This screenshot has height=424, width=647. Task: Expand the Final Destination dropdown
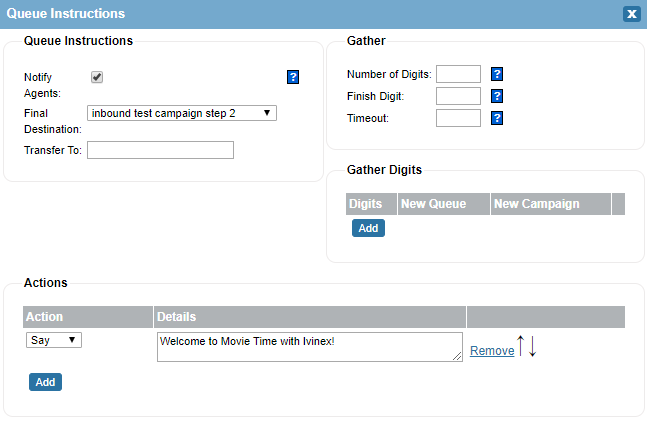[182, 113]
